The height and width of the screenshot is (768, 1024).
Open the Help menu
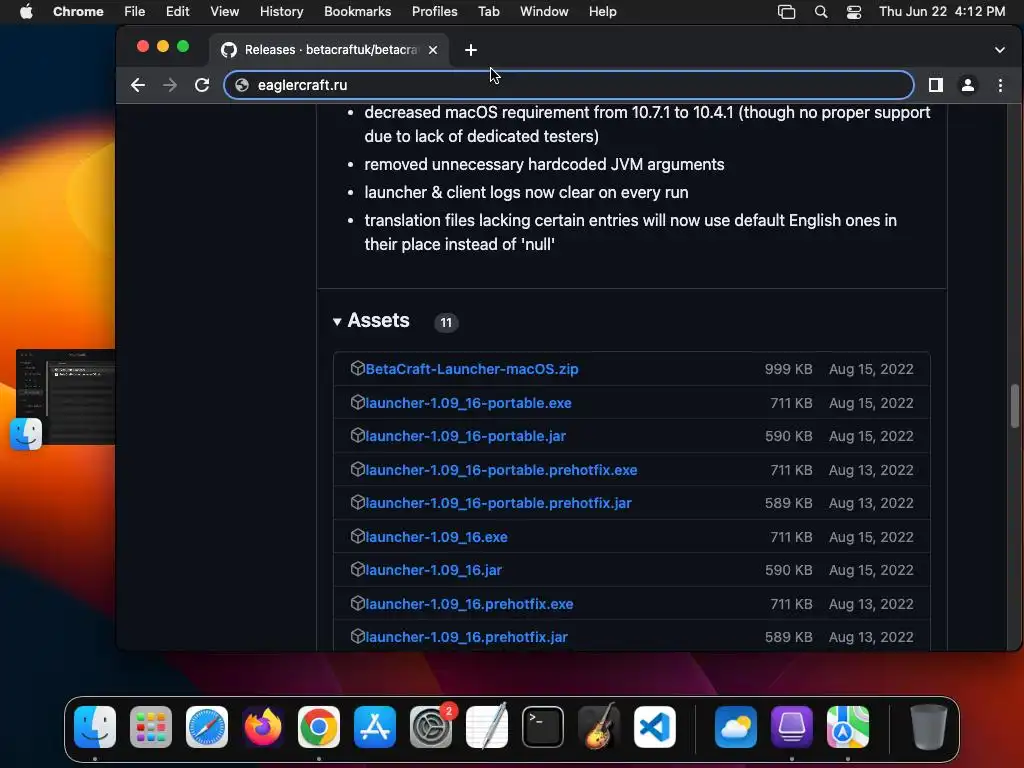[x=602, y=12]
